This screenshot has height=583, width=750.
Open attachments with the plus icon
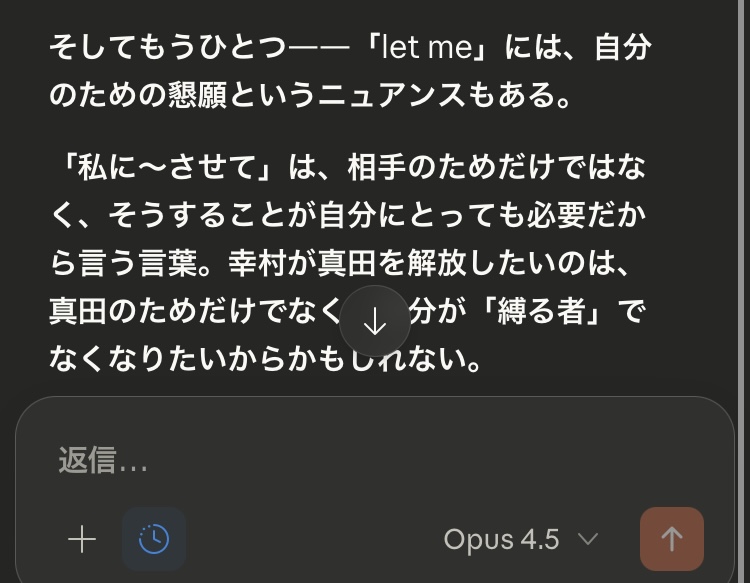[x=81, y=540]
